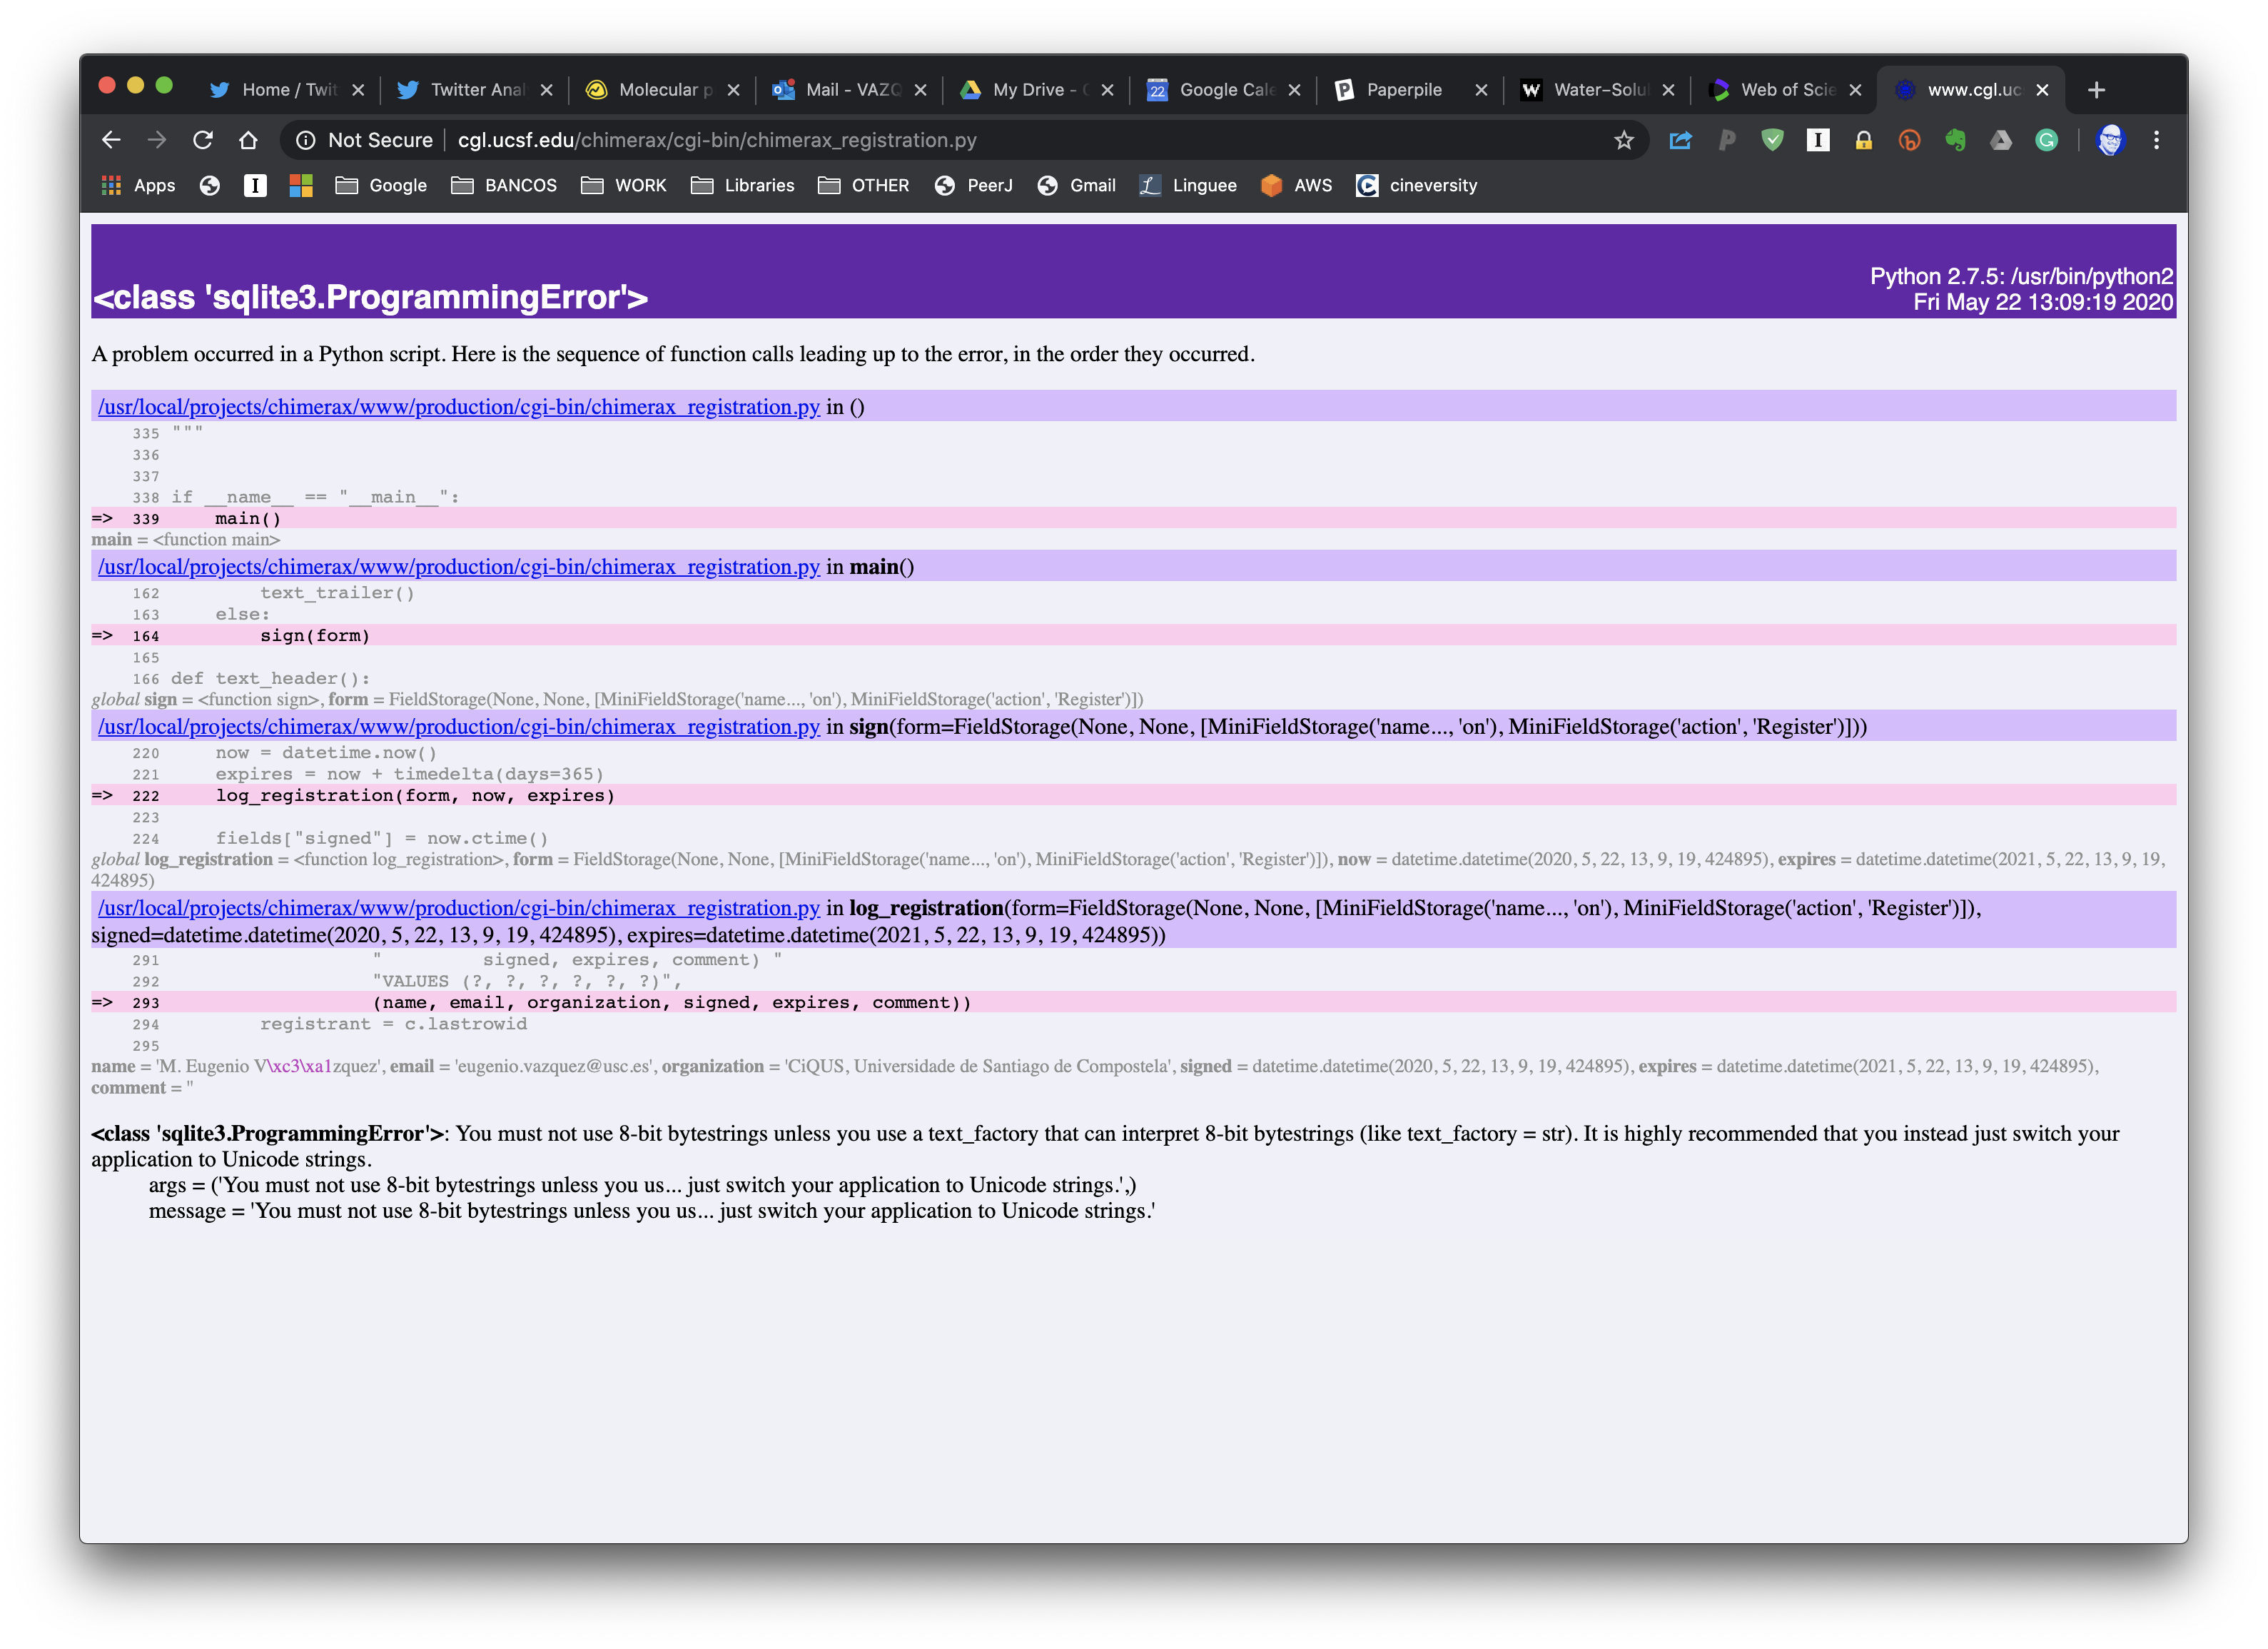
Task: Open the Grammarly extension icon
Action: click(x=2046, y=140)
